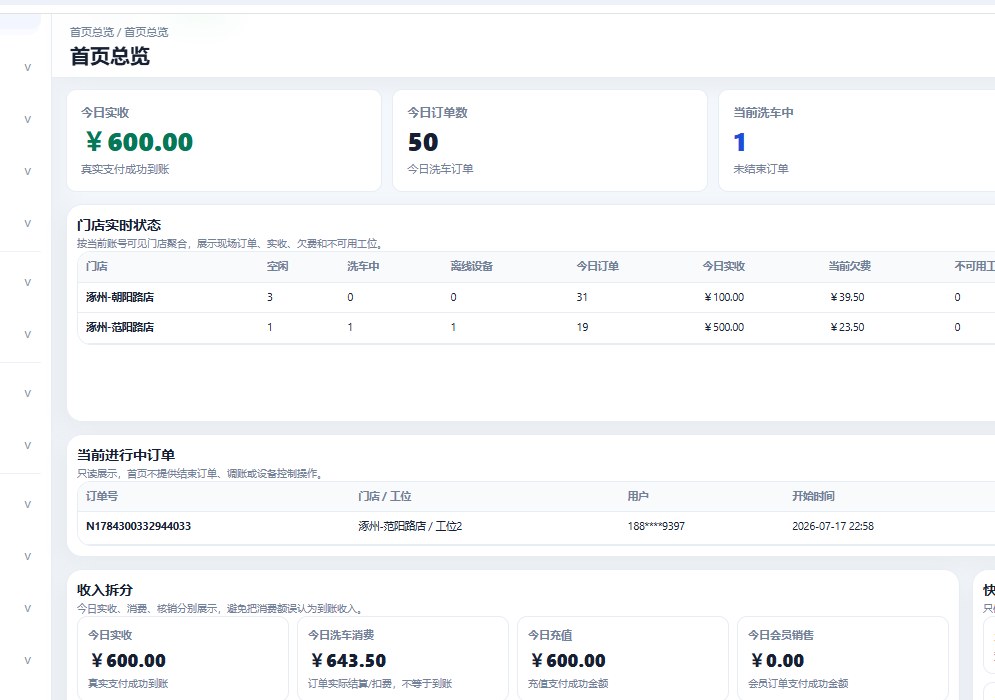
Task: Click ¥100.00 今日实收 for 朝阳路店
Action: click(723, 297)
